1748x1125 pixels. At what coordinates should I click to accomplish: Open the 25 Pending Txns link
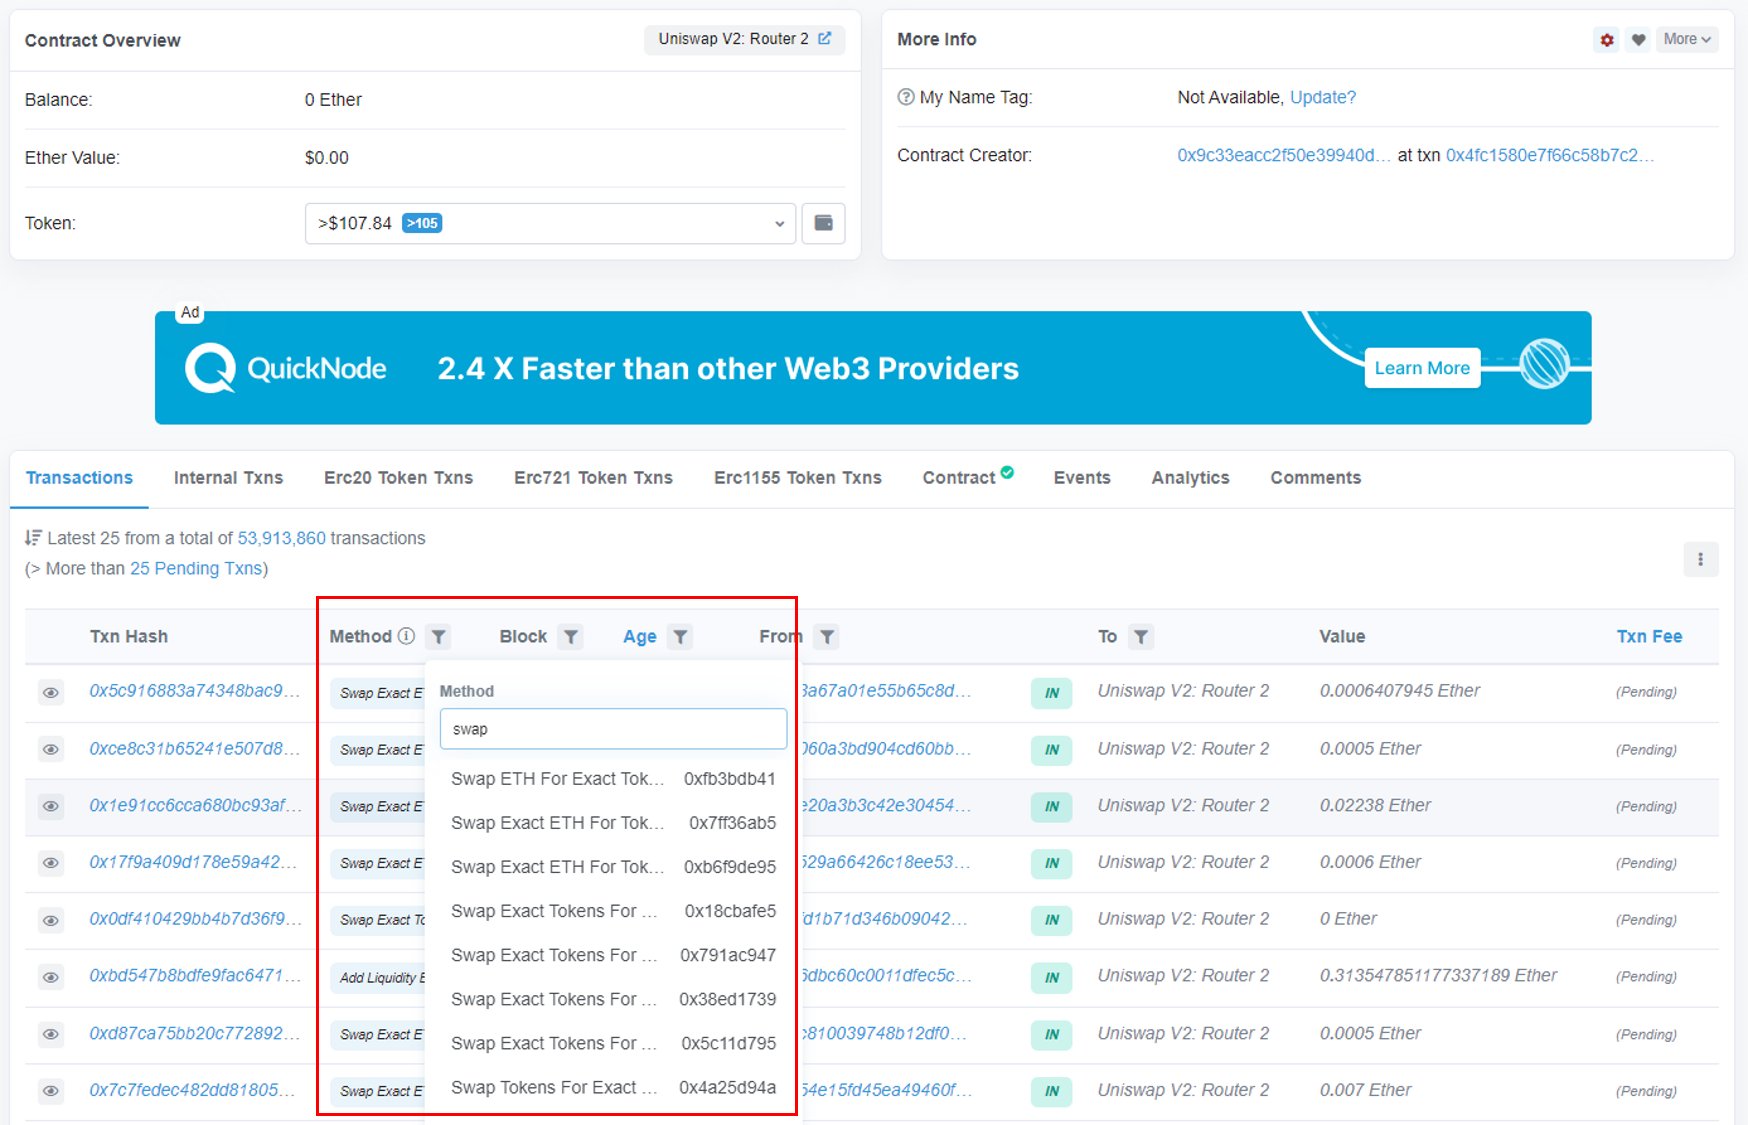tap(196, 568)
